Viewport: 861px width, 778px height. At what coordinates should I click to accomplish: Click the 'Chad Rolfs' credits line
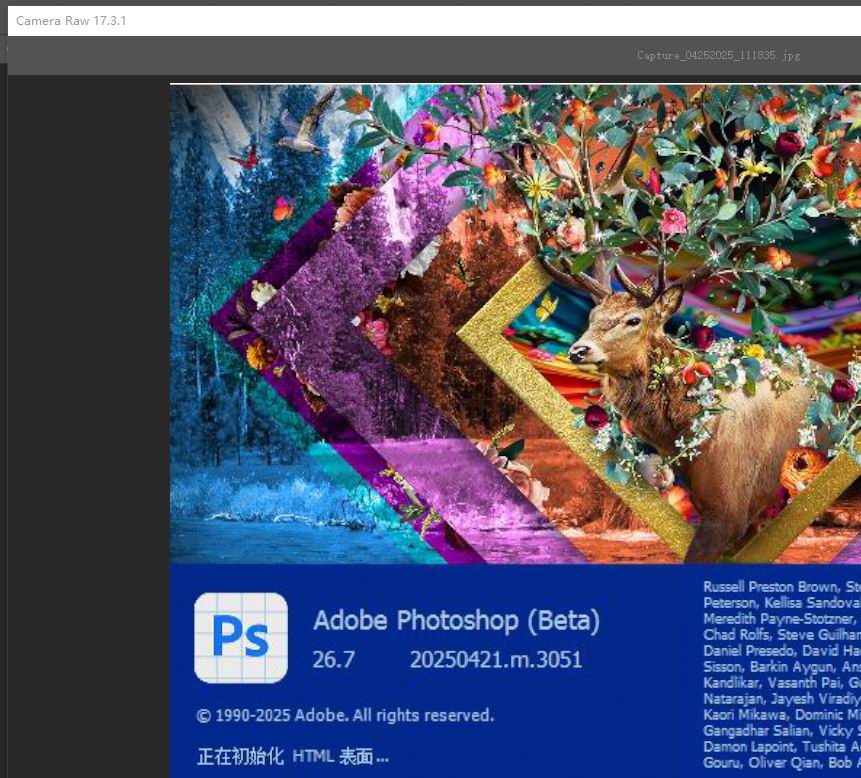[782, 635]
